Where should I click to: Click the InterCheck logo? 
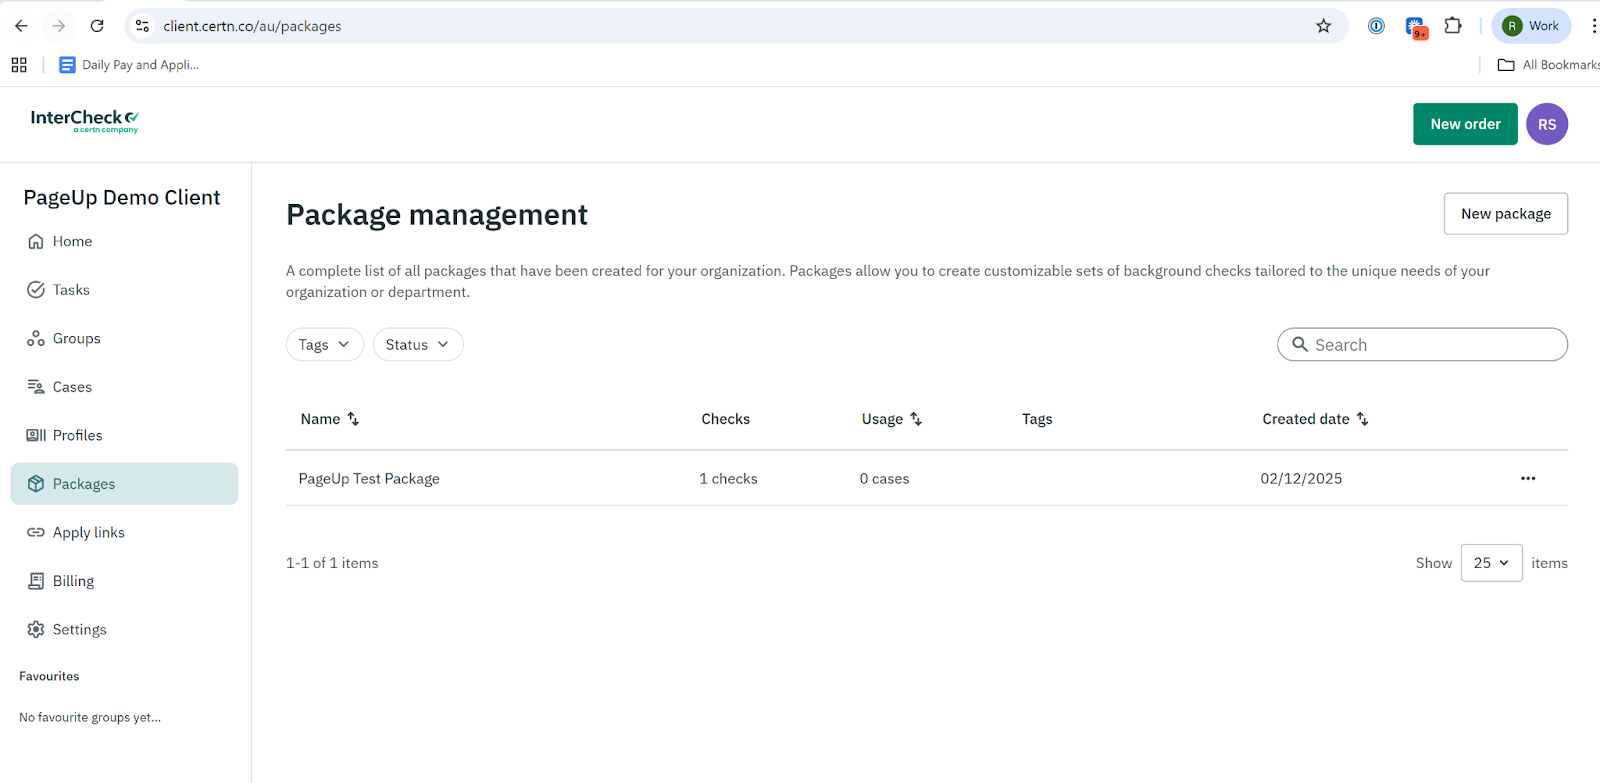(85, 120)
